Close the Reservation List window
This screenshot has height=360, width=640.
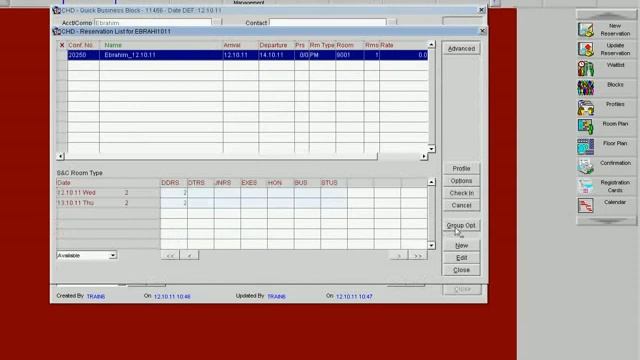tap(482, 31)
